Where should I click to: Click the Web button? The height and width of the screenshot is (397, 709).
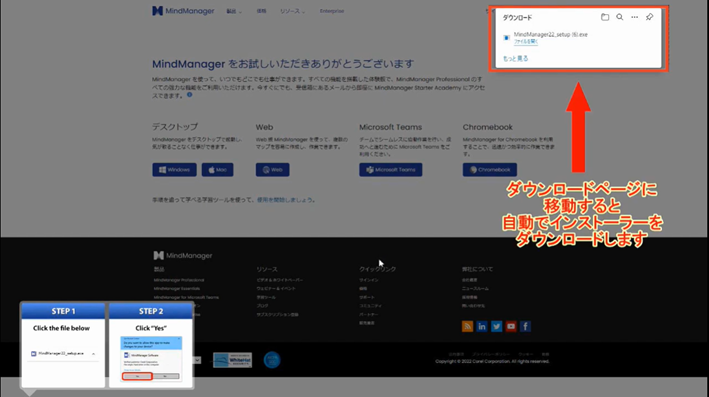click(272, 170)
